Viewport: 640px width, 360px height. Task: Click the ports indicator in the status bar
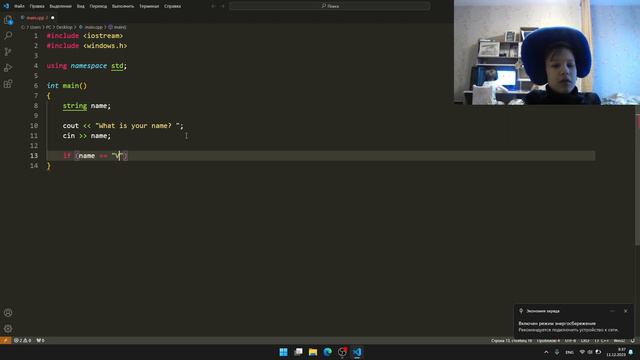coord(40,340)
